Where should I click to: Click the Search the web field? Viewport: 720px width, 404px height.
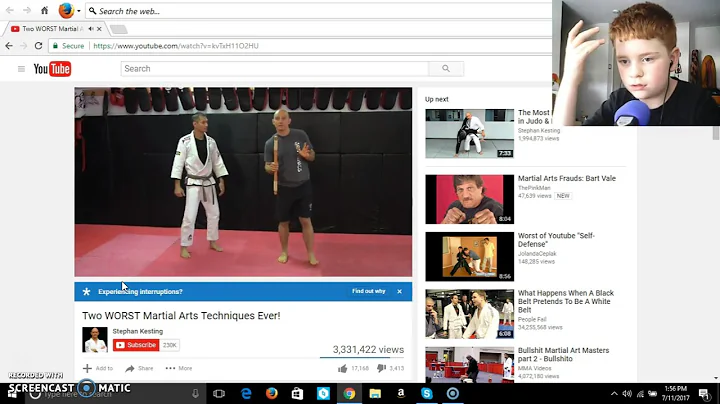pyautogui.click(x=319, y=11)
